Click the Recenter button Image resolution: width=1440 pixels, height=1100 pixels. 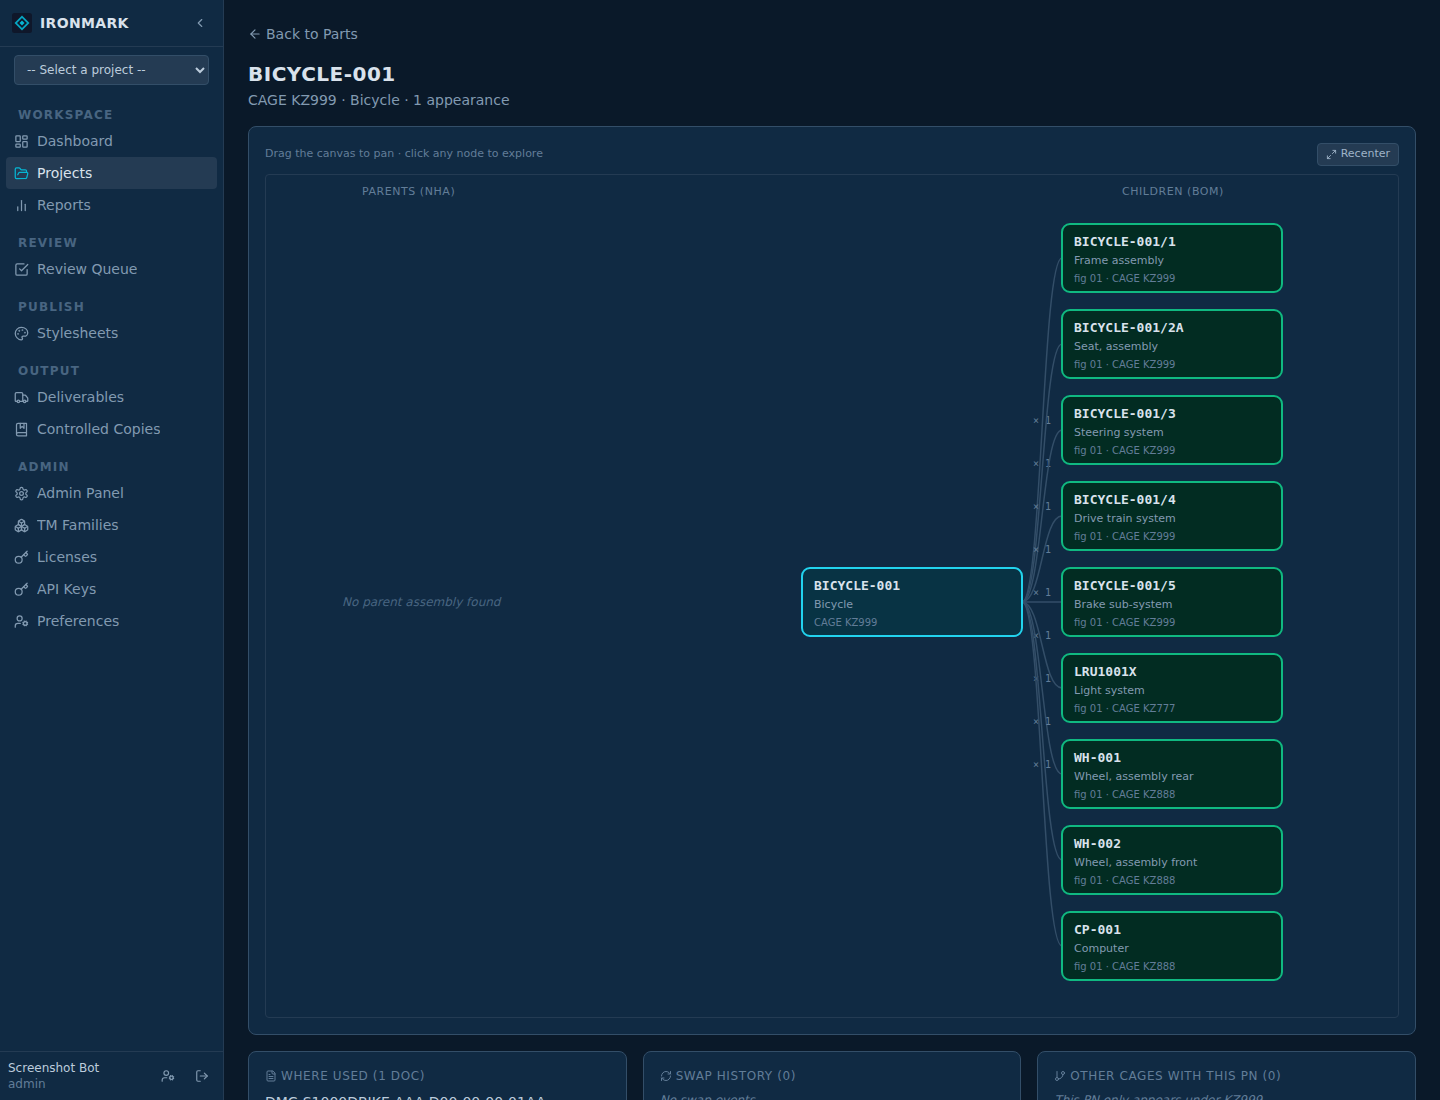[1358, 154]
